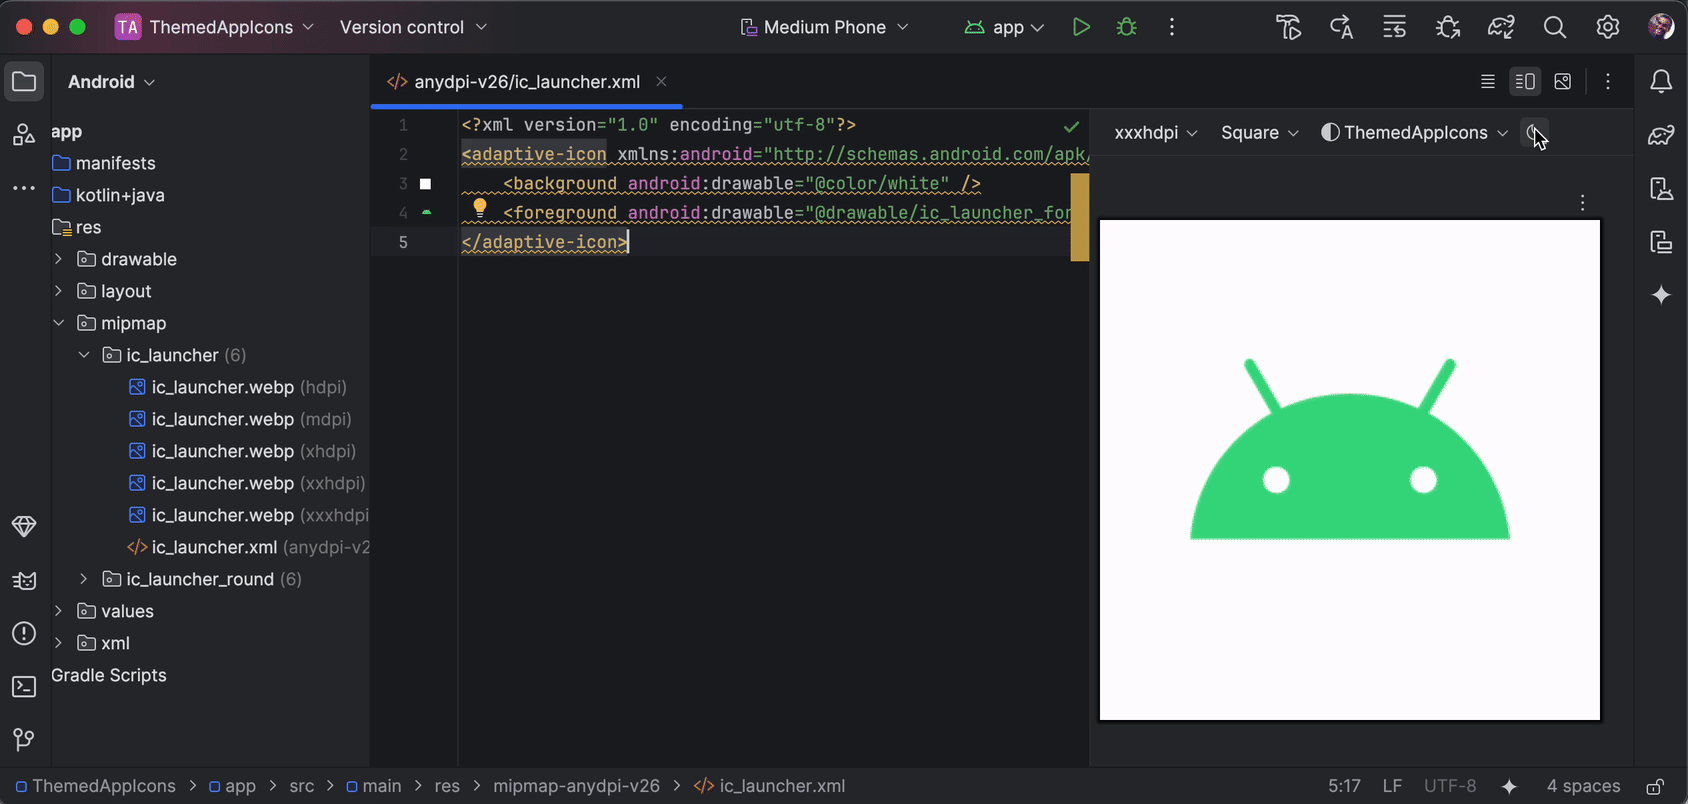The width and height of the screenshot is (1688, 804).
Task: Sync project with Gradle files from the top toolbar
Action: (x=1501, y=27)
